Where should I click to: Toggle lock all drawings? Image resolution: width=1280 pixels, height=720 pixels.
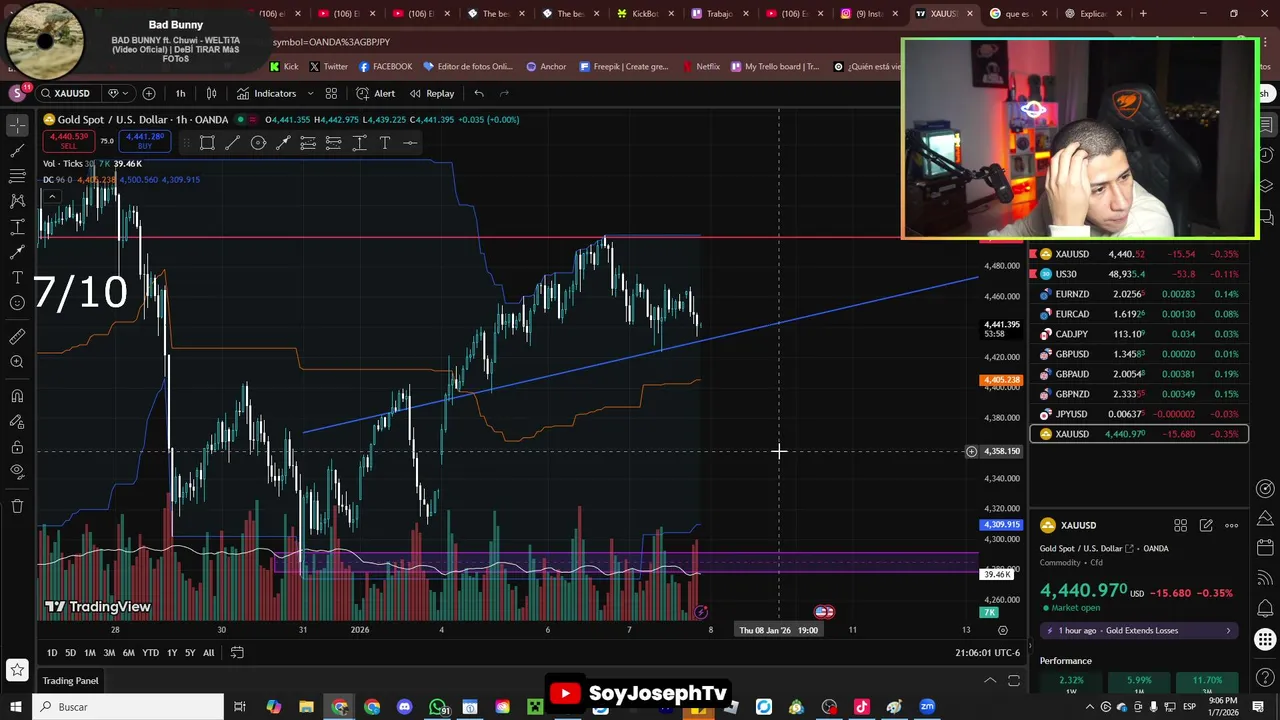tap(17, 446)
